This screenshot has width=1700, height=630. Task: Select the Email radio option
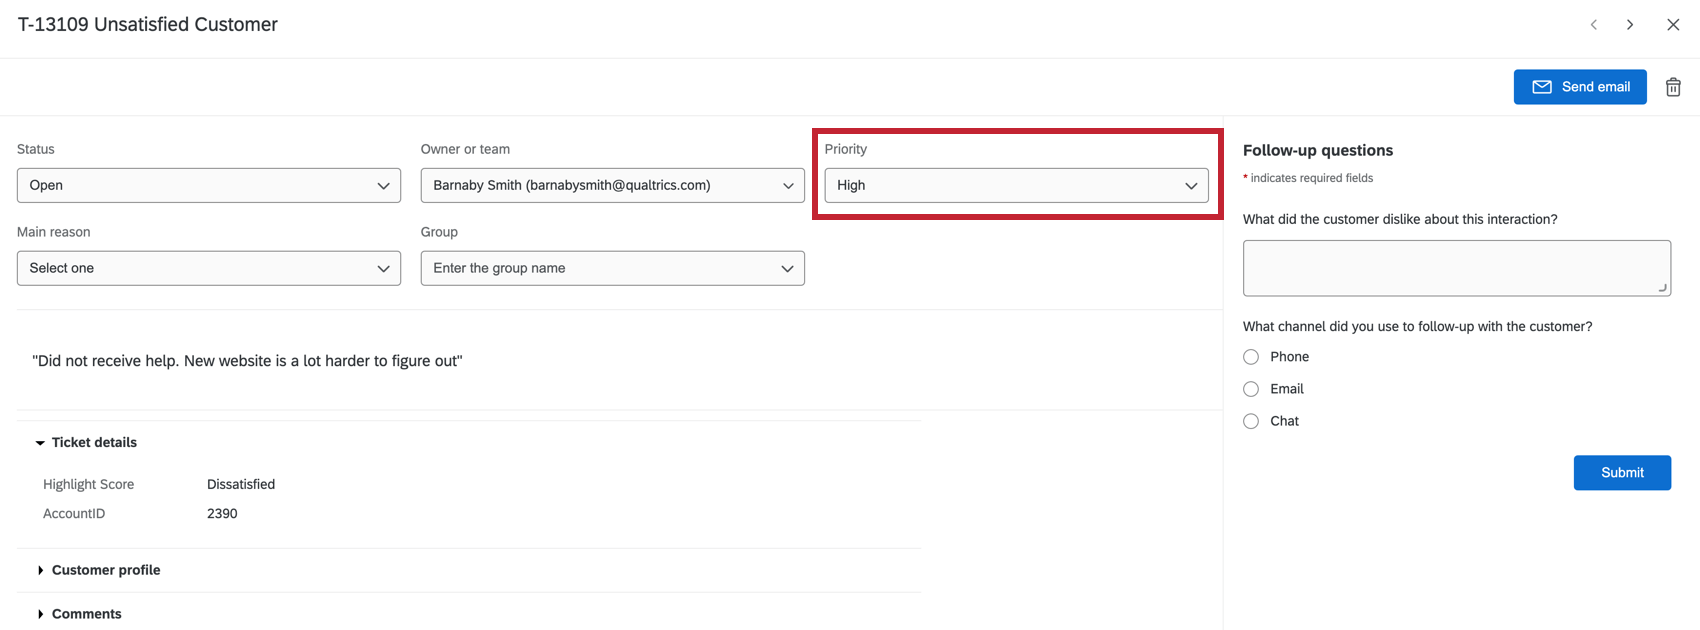[1251, 389]
